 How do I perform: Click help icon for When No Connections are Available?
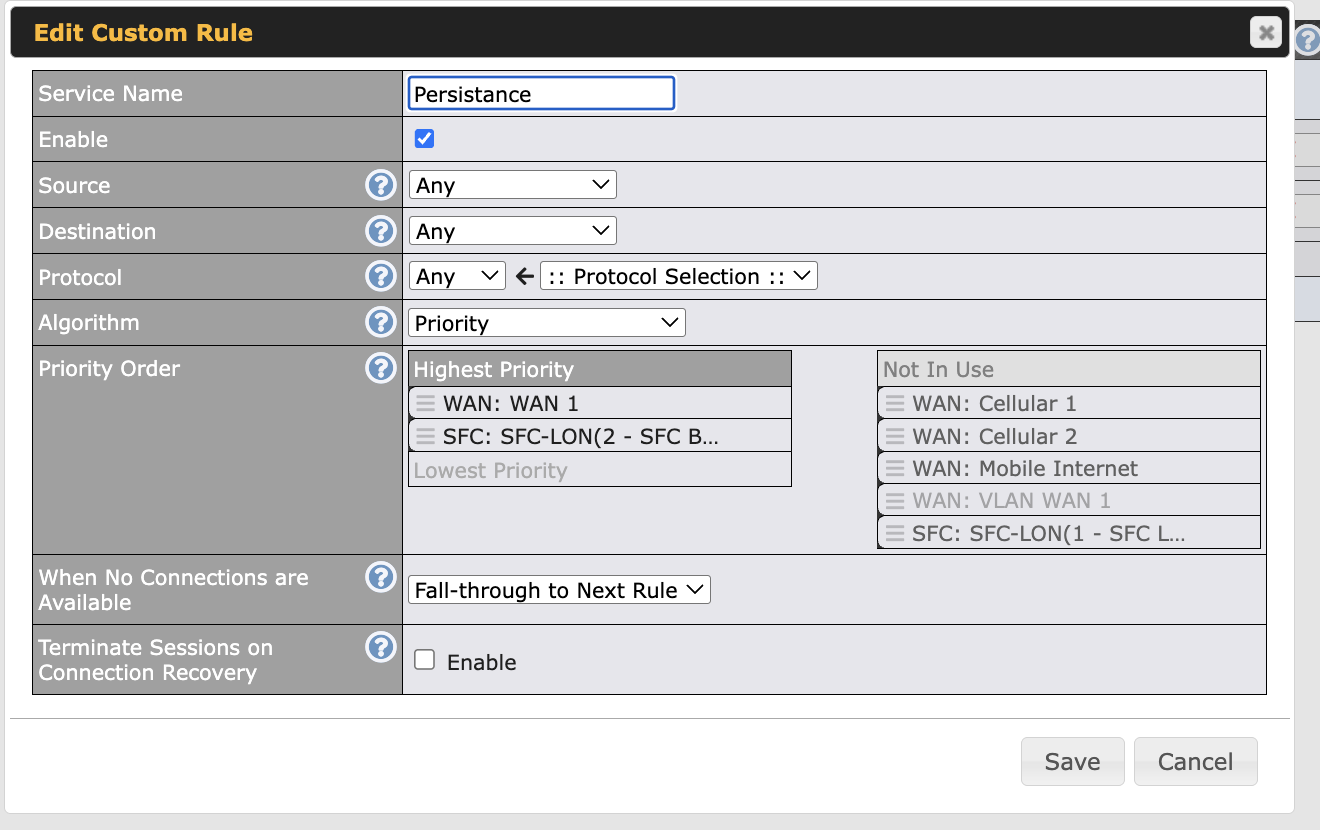(x=380, y=578)
